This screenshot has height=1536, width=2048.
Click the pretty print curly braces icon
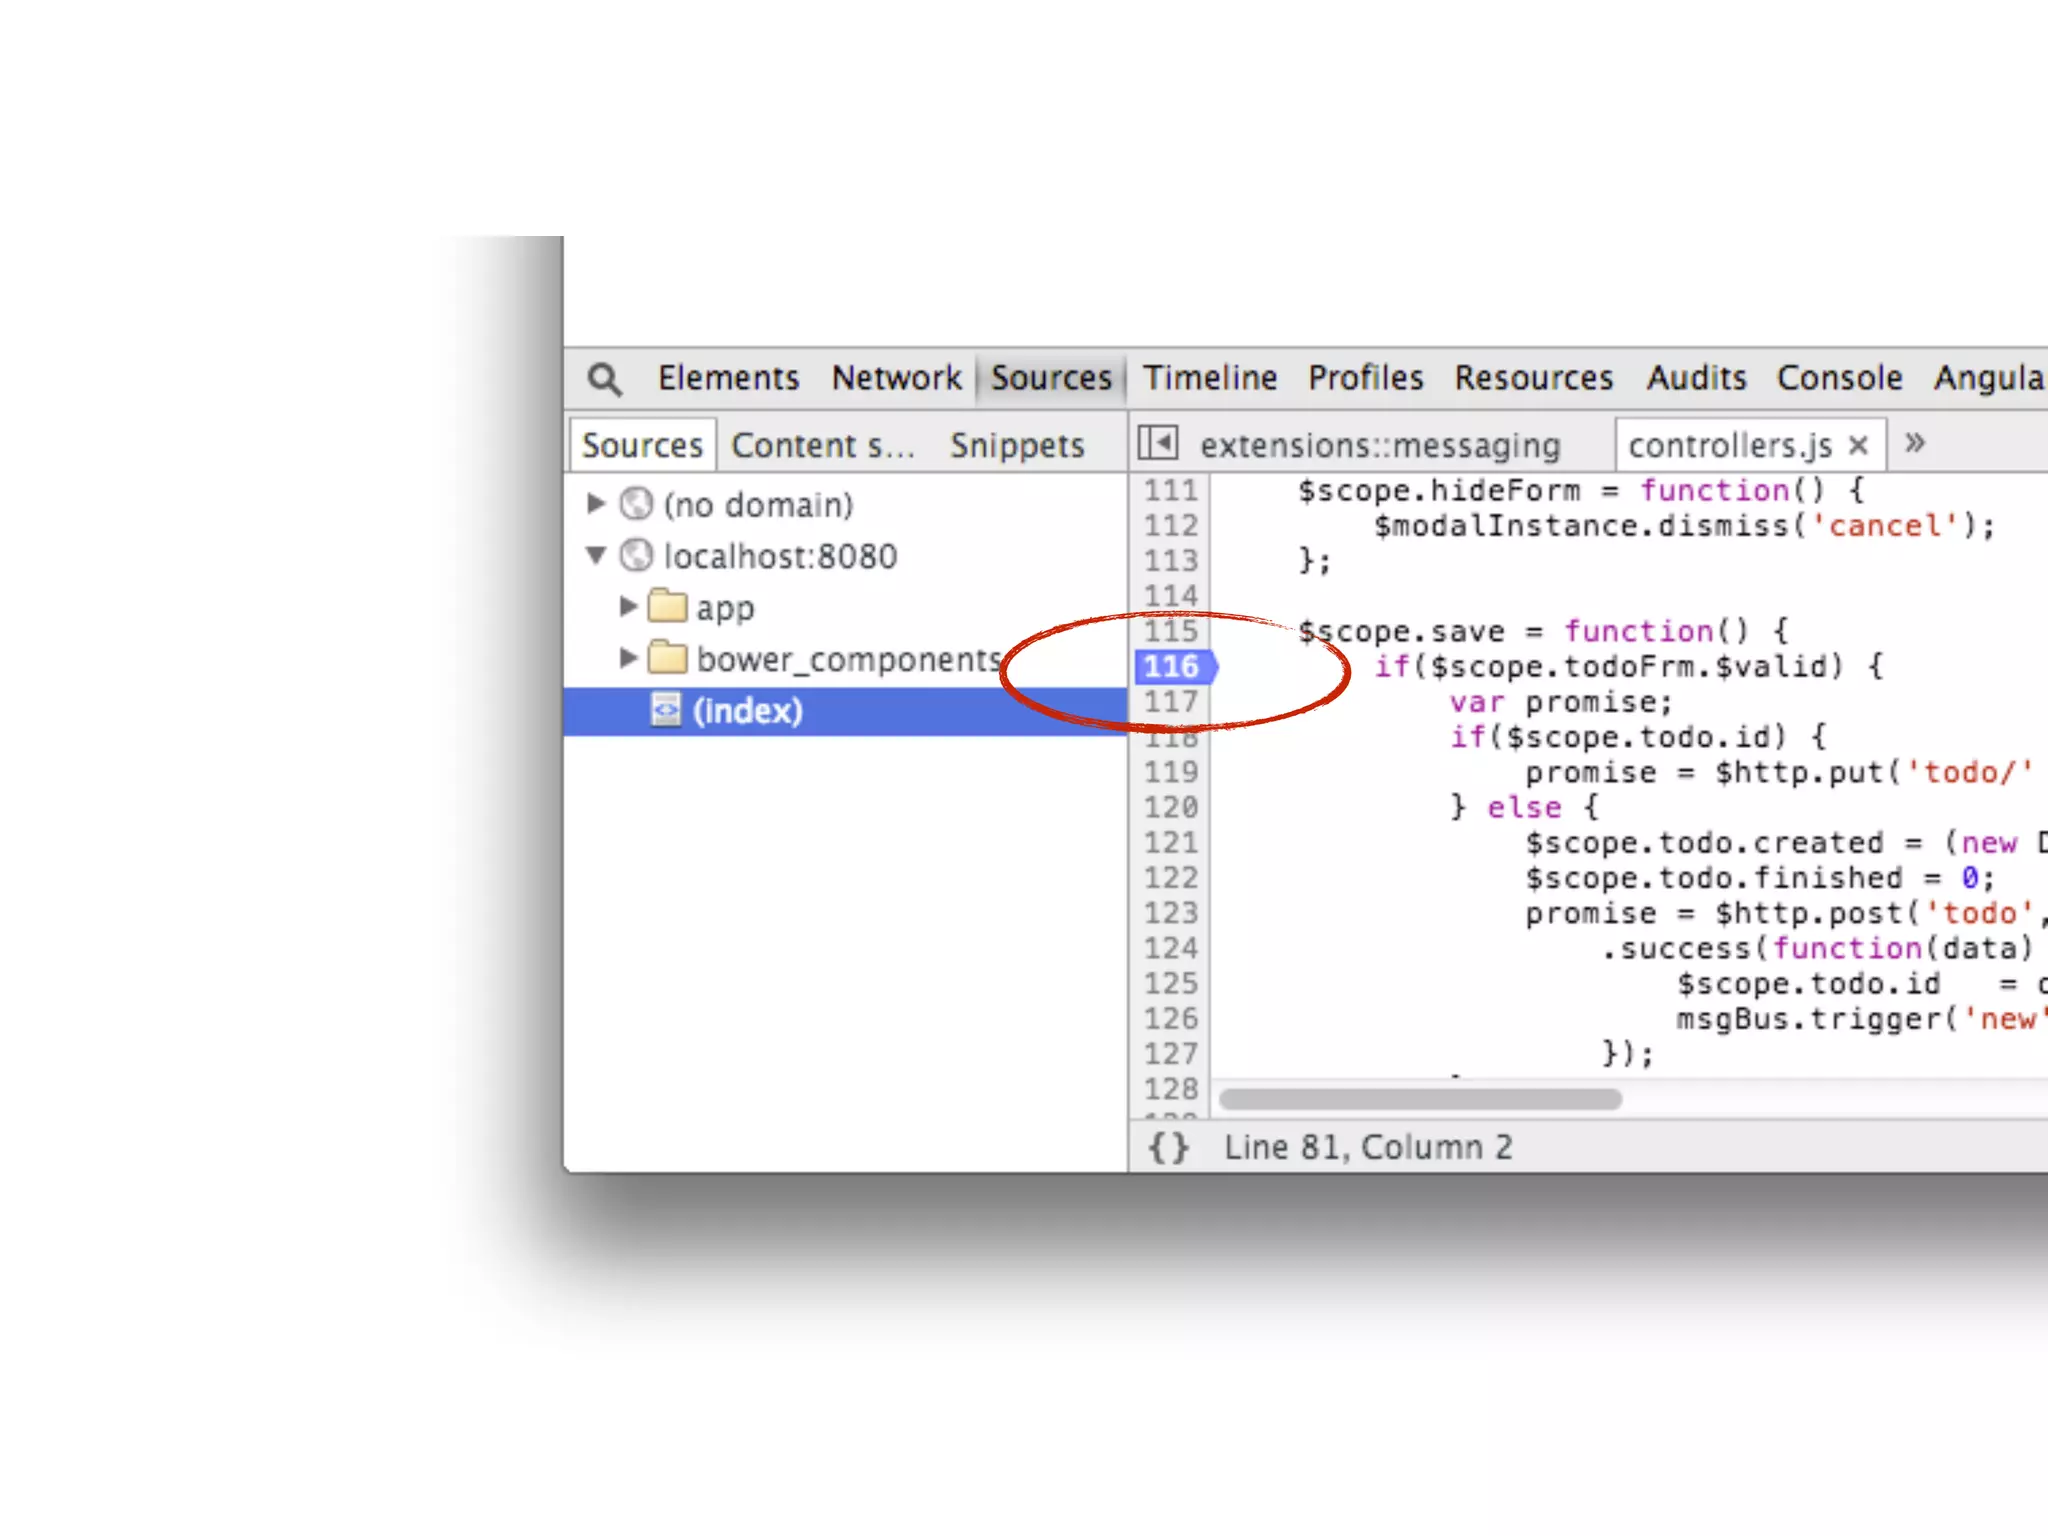point(1168,1147)
